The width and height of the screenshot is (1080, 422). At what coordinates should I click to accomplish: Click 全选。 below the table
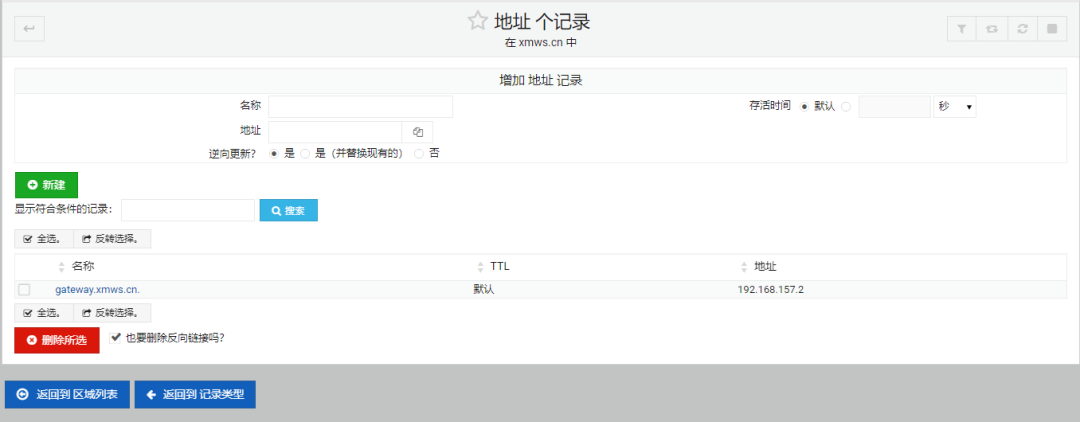43,313
